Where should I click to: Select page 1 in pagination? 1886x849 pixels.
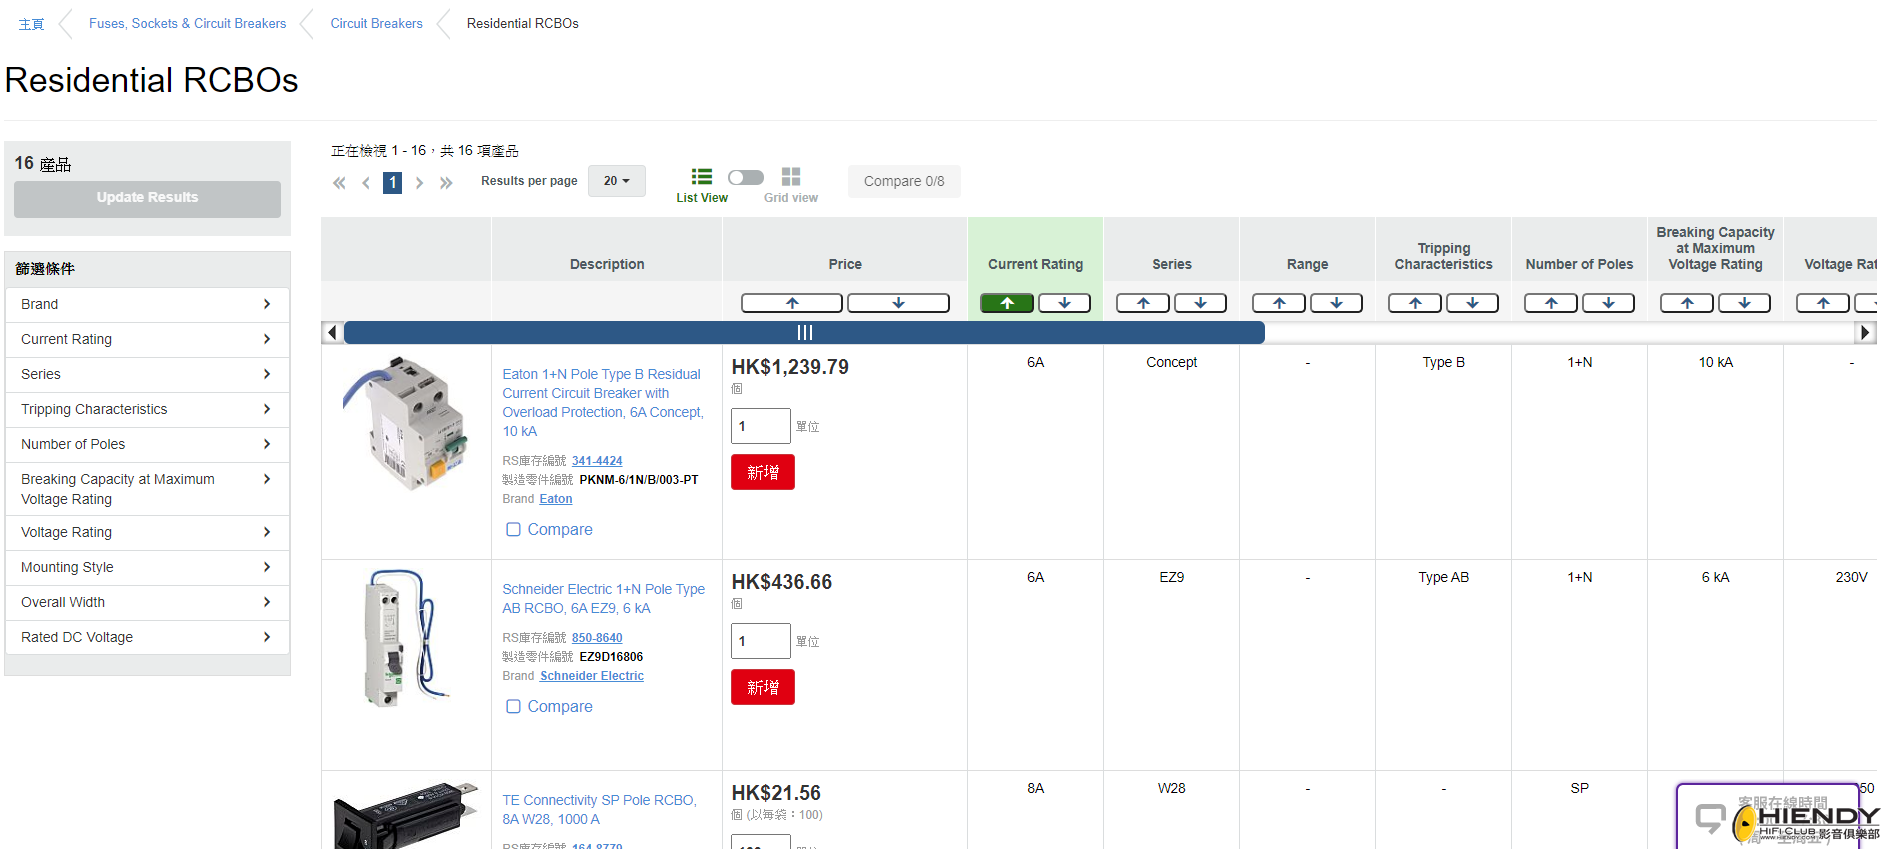[x=393, y=183]
